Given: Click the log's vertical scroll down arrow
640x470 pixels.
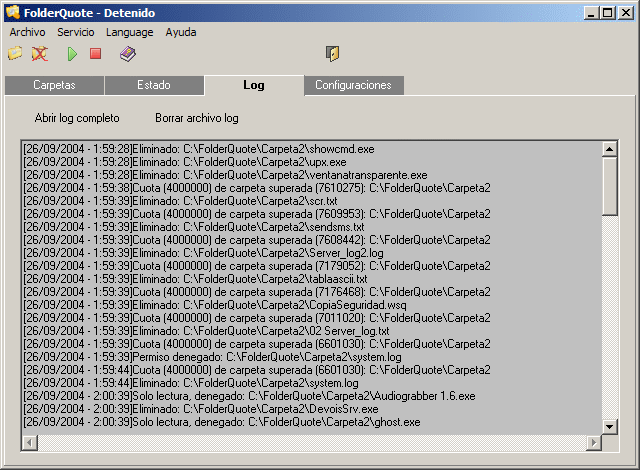Looking at the screenshot, I should tap(609, 427).
